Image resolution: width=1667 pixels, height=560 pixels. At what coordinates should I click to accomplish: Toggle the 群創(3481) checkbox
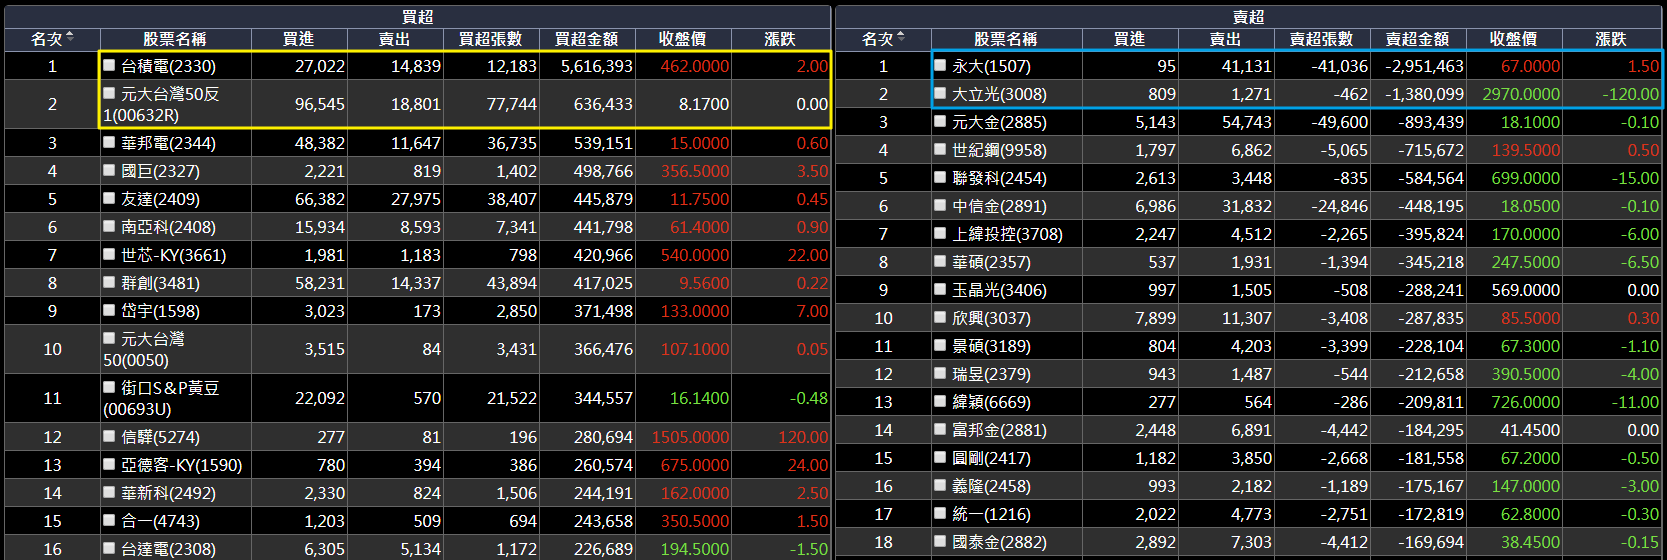[110, 282]
